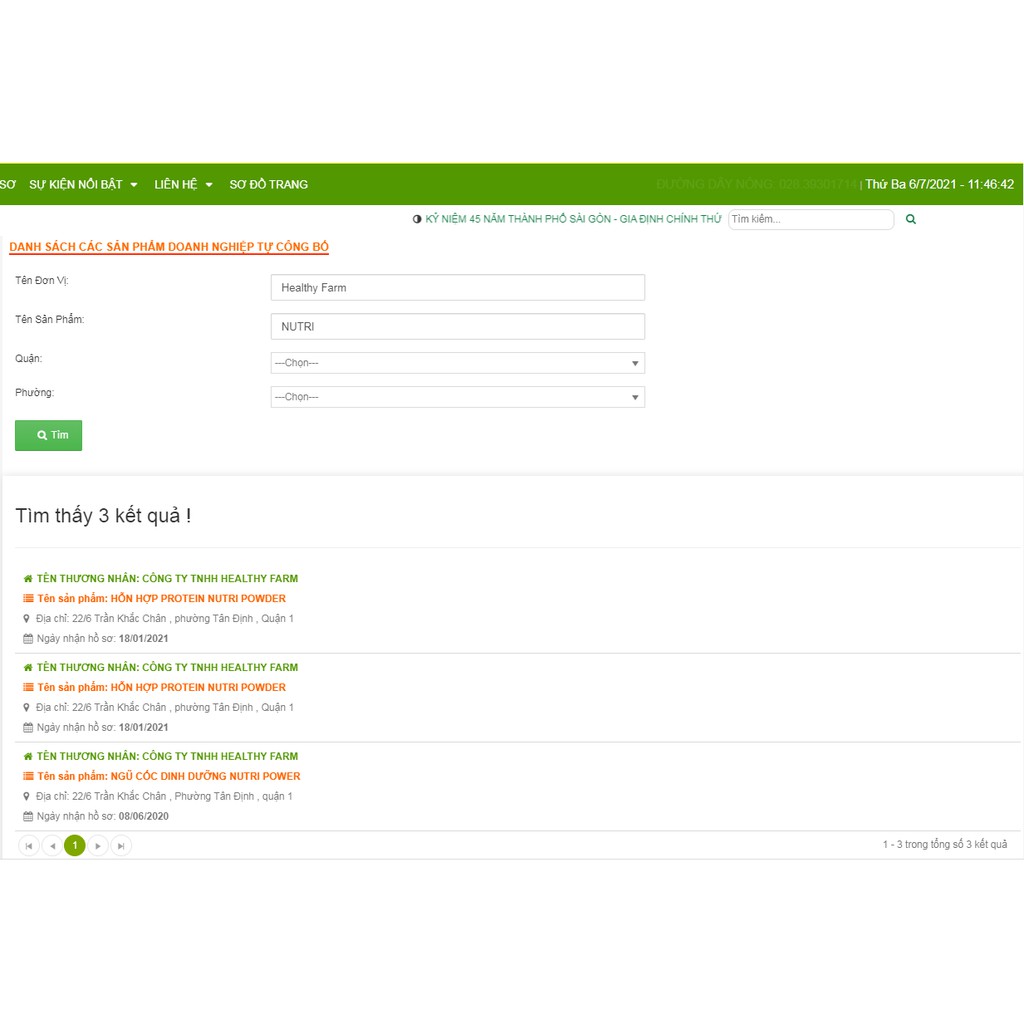Click the magnifier search icon in header

(x=910, y=219)
